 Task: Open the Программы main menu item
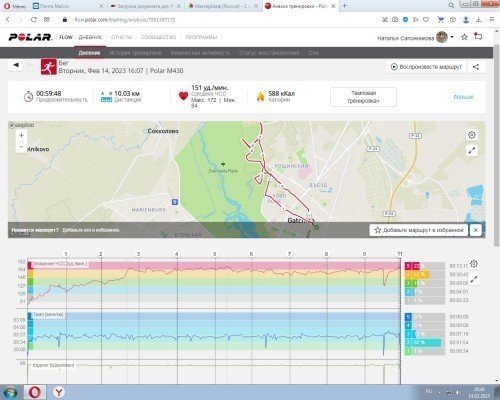pyautogui.click(x=201, y=37)
